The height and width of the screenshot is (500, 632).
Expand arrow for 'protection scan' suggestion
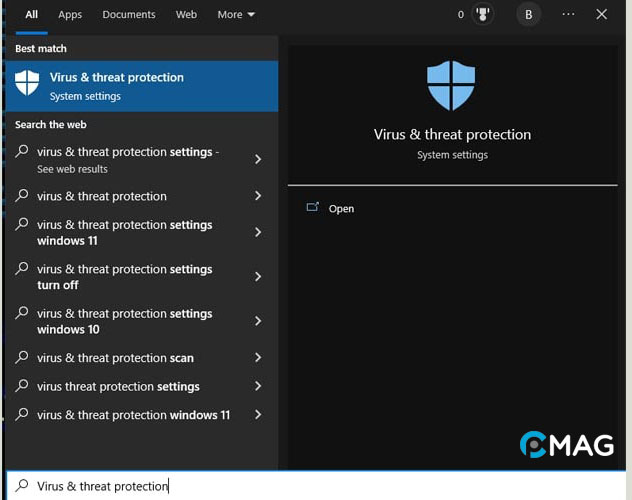click(258, 358)
